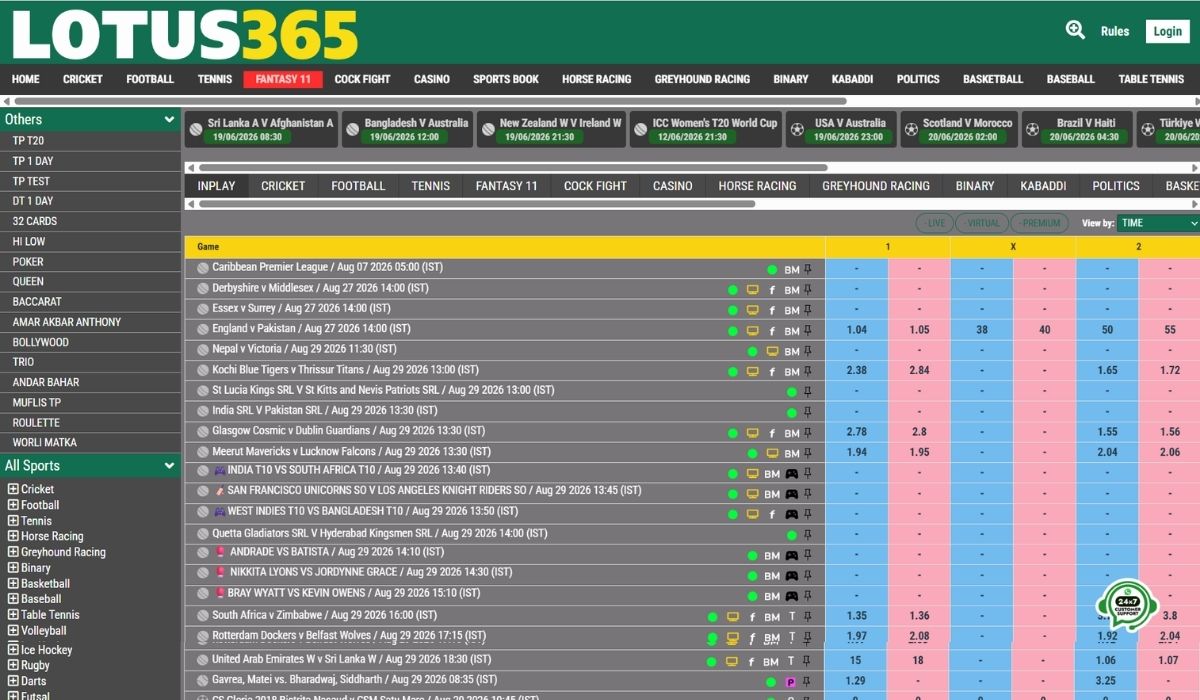This screenshot has height=700, width=1200.
Task: Toggle the LIVE filter
Action: (x=935, y=223)
